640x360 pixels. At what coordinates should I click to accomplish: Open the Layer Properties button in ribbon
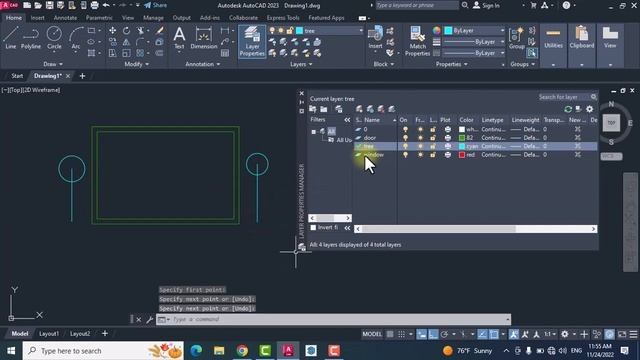(252, 41)
